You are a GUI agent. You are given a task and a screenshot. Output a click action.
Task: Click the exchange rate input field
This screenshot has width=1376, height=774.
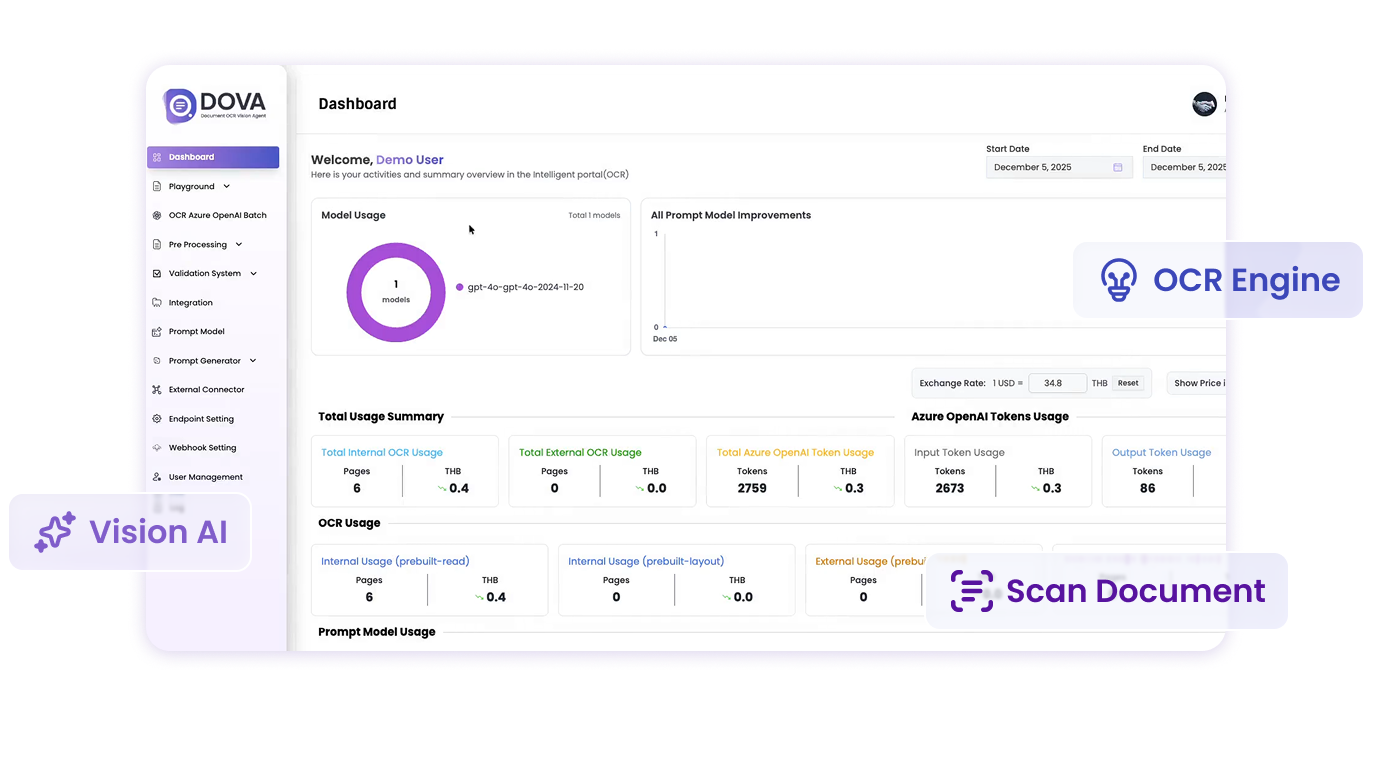1057,383
